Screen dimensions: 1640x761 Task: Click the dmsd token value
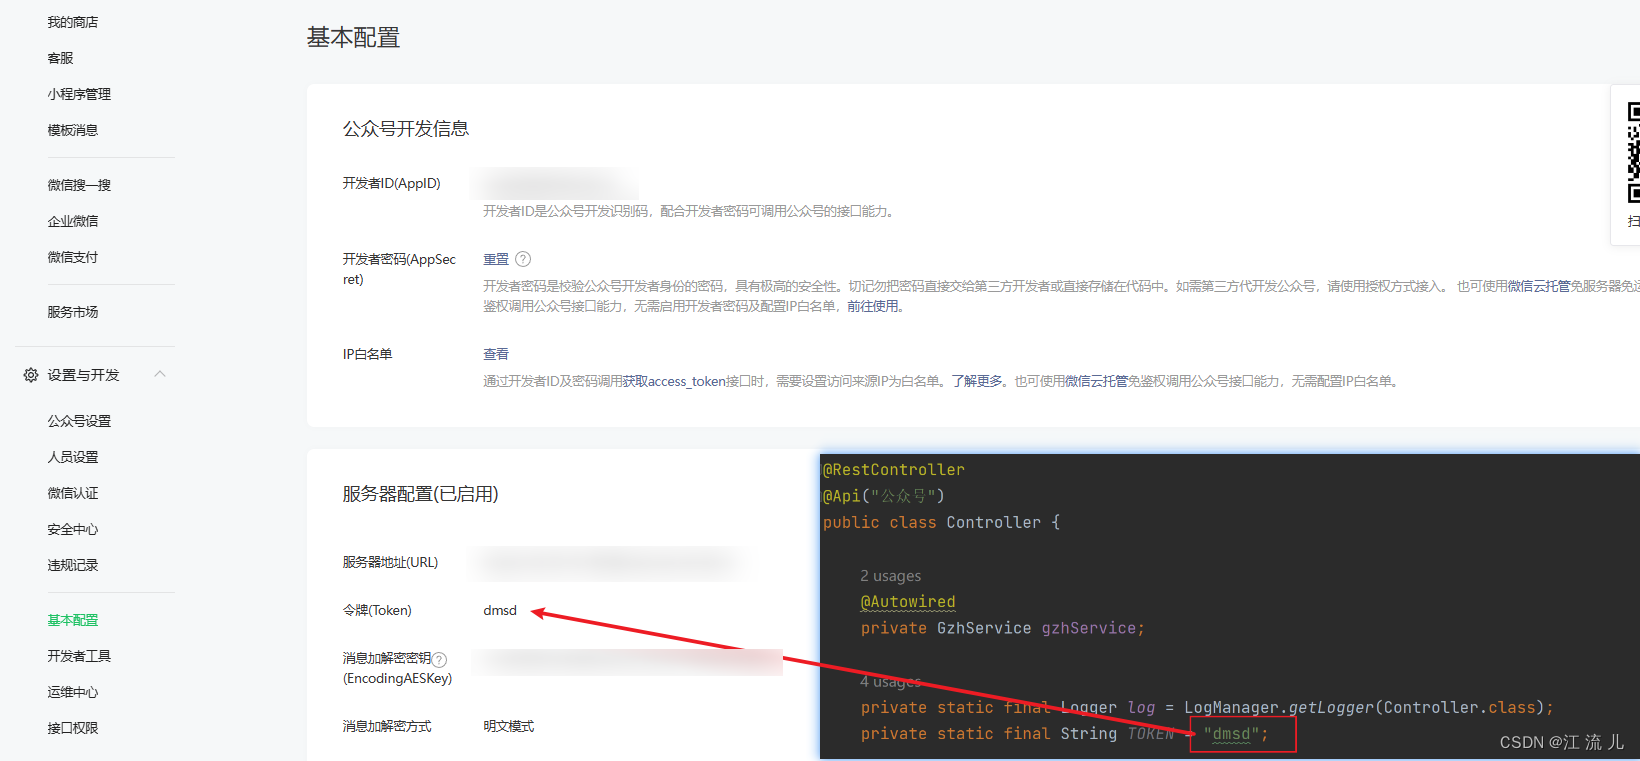[x=500, y=610]
